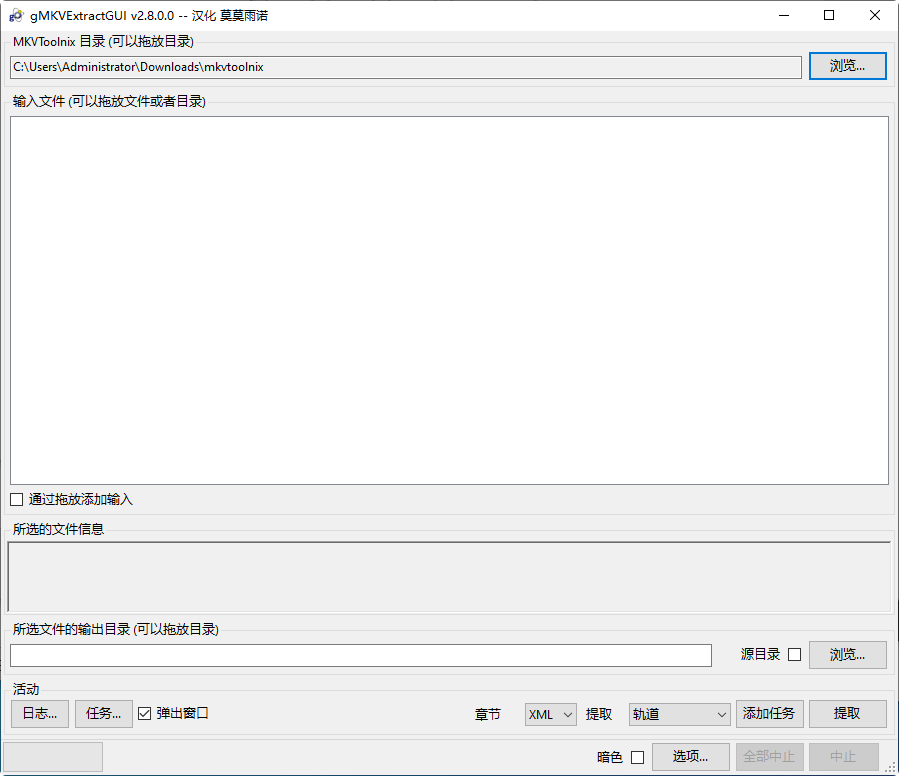Viewport: 899px width, 776px height.
Task: Click inside the 输入文件 file list area
Action: point(450,300)
